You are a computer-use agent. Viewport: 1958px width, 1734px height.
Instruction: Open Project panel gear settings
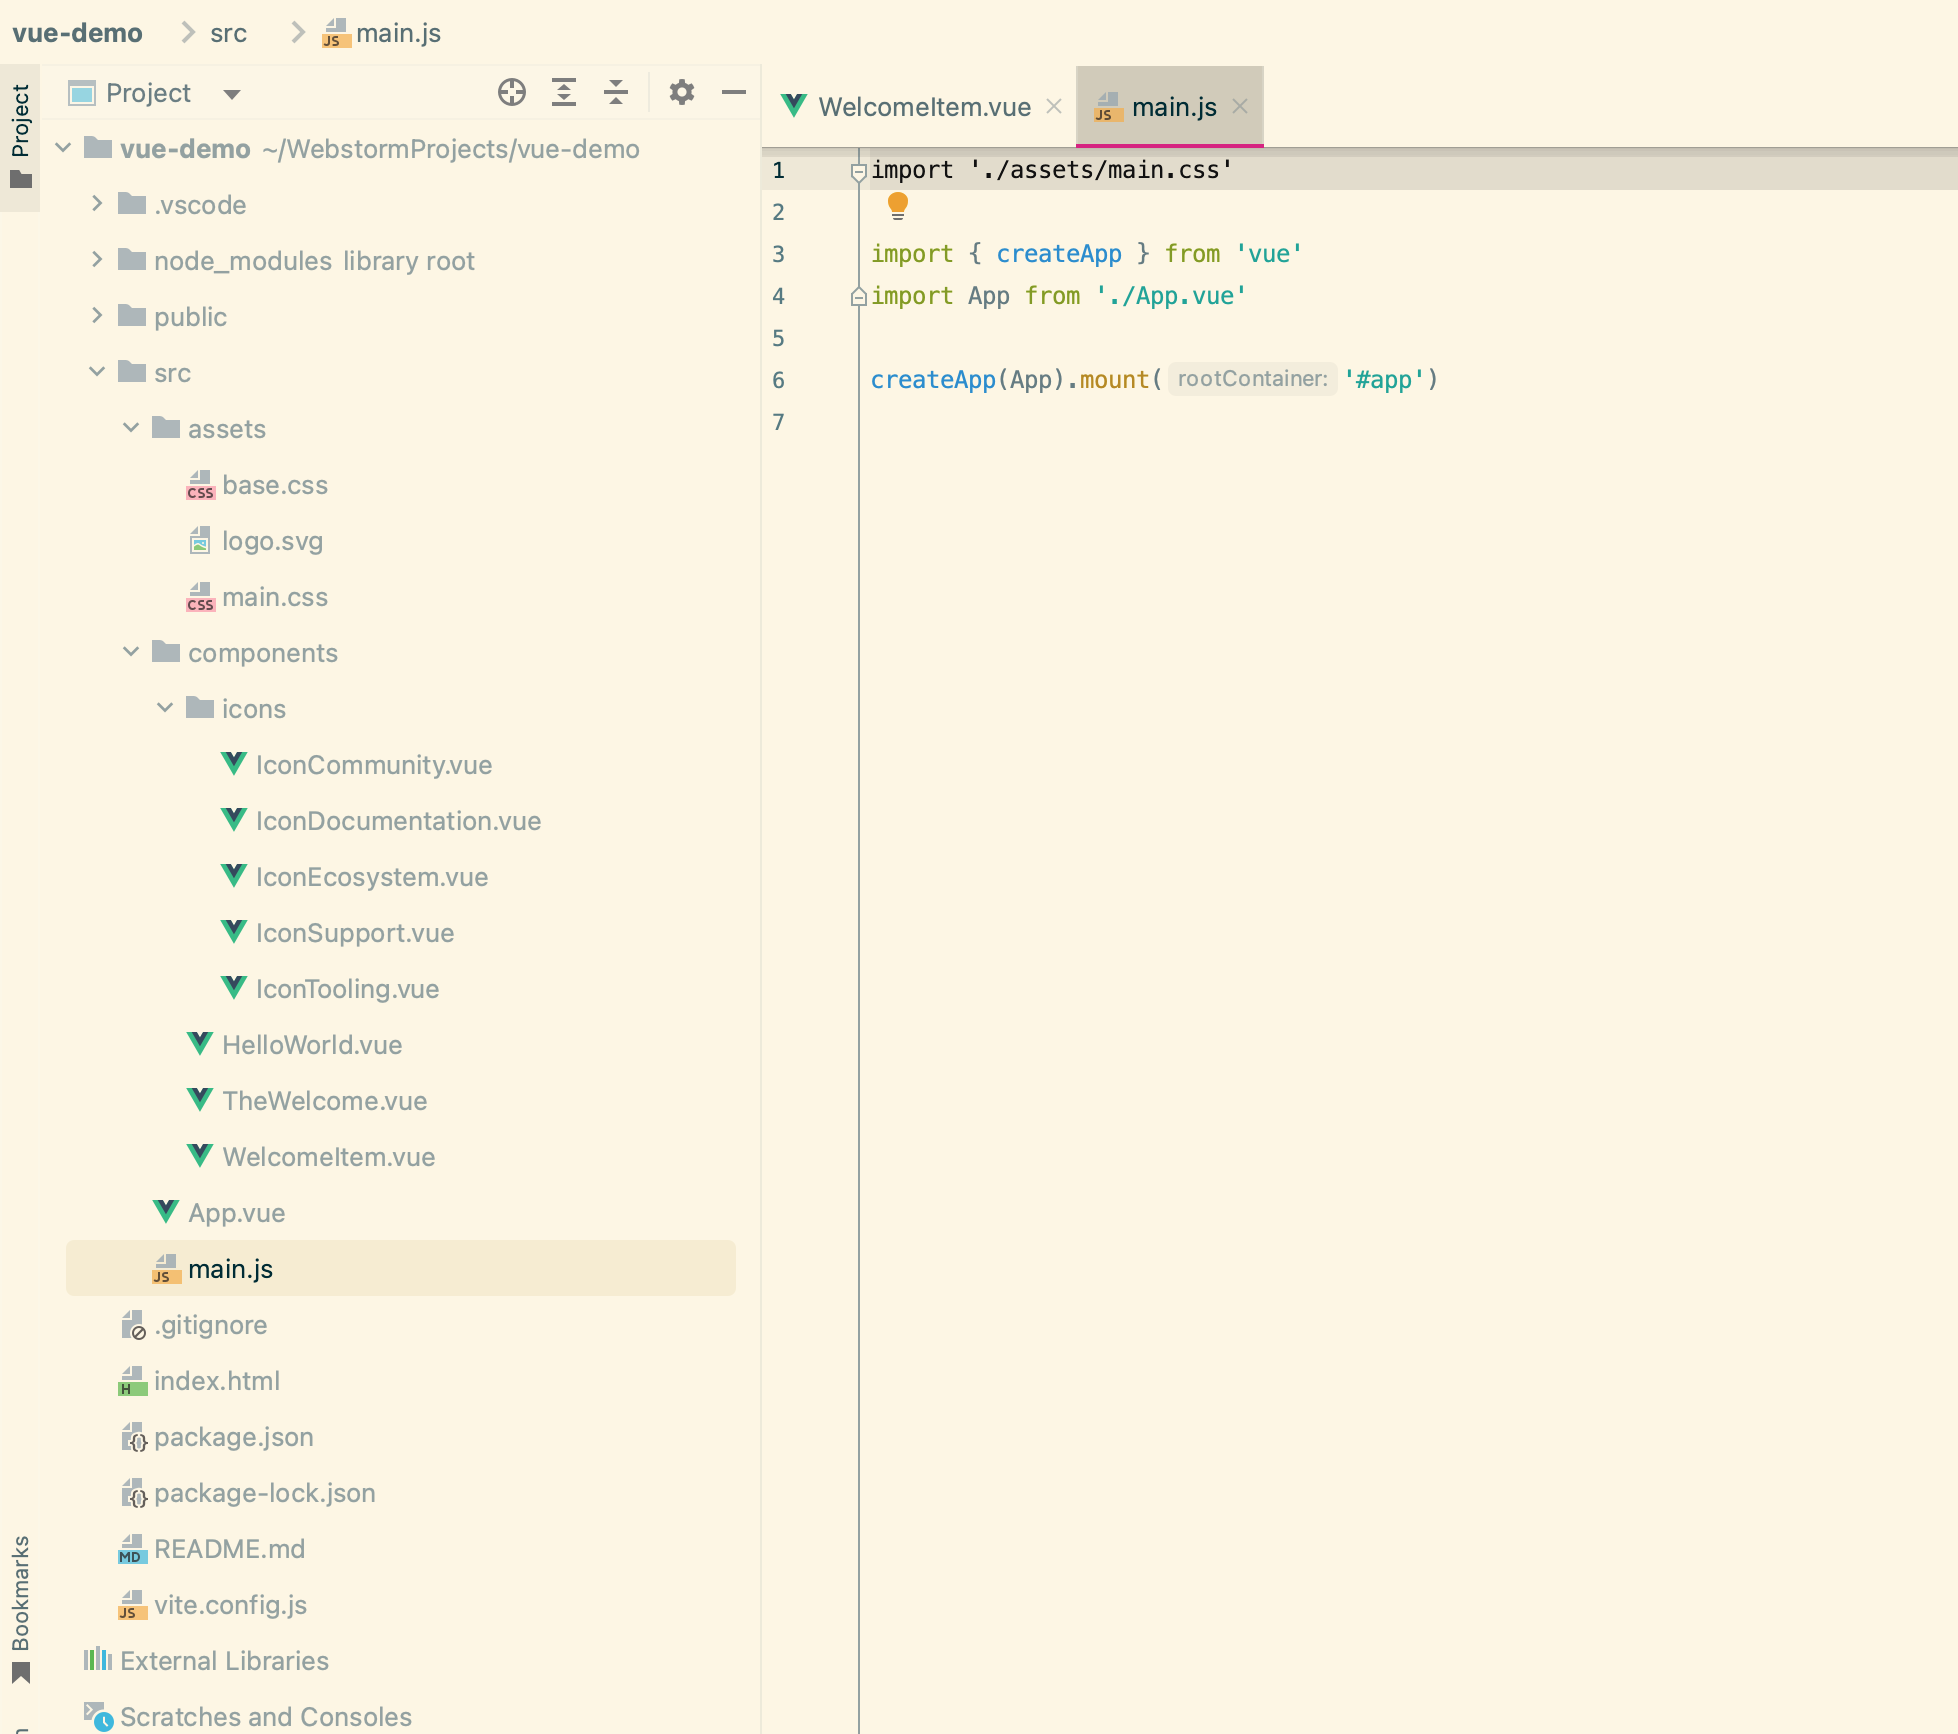tap(682, 93)
